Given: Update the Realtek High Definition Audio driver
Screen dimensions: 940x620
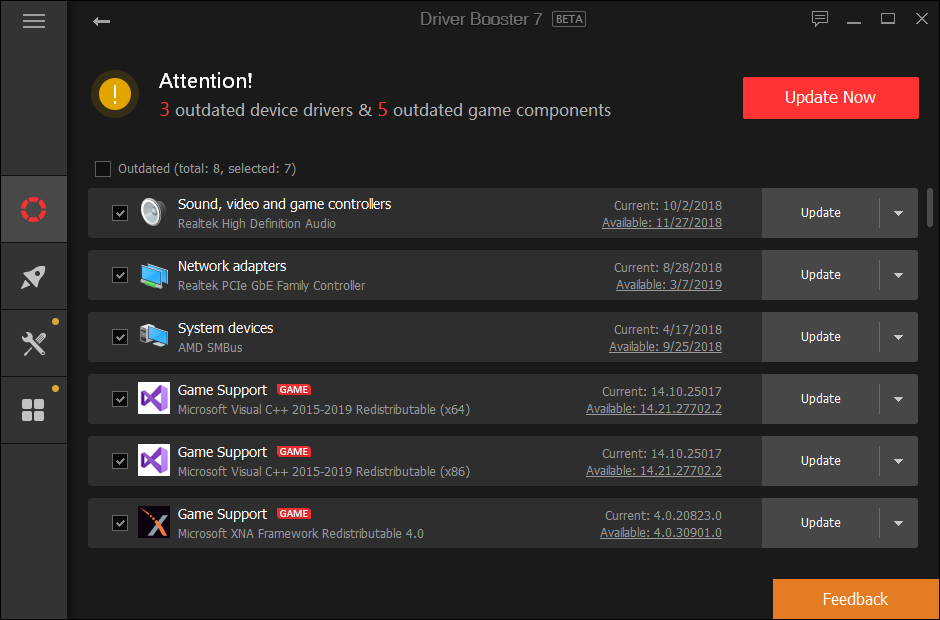Looking at the screenshot, I should (820, 213).
